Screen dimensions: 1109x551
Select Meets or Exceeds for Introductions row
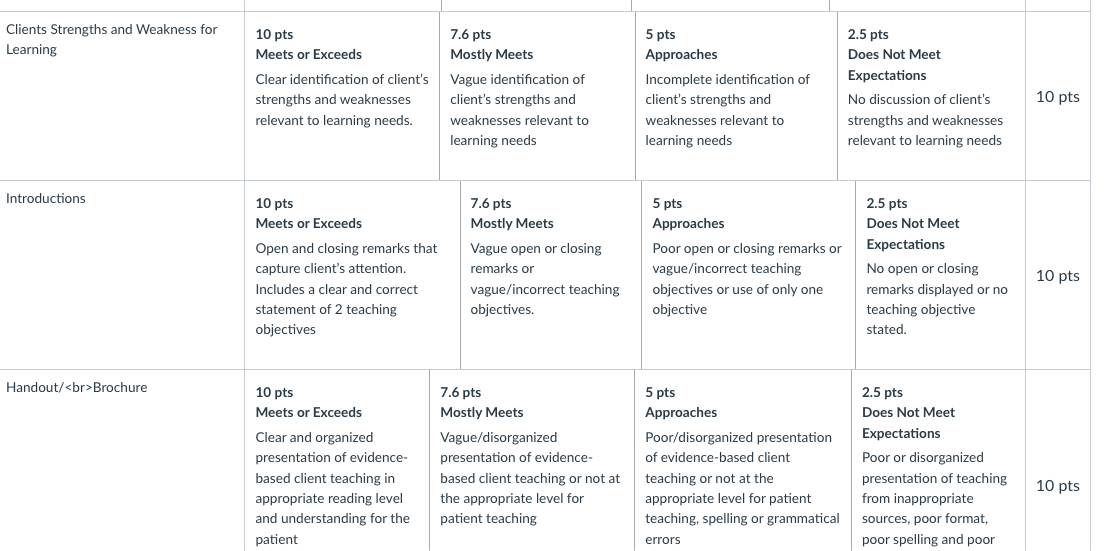tap(353, 275)
